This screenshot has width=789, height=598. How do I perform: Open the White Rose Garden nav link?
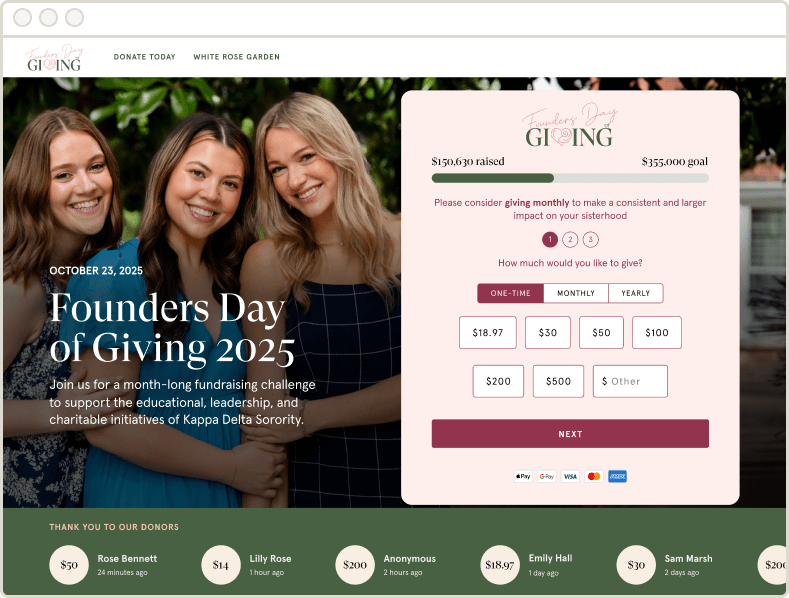236,57
